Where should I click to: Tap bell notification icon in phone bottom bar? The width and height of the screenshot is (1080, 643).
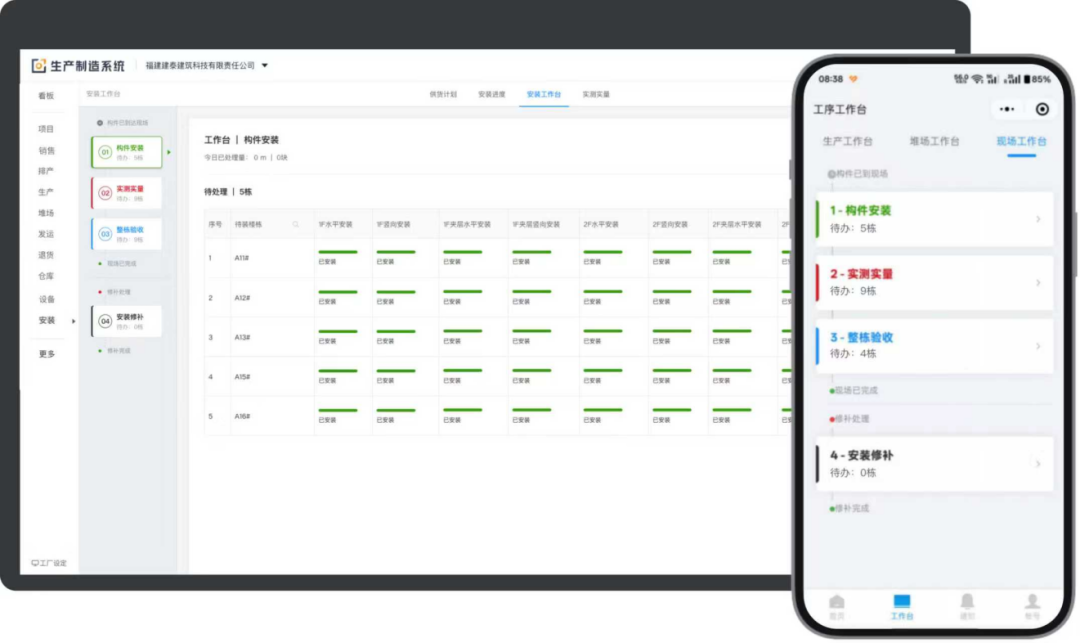coord(967,602)
